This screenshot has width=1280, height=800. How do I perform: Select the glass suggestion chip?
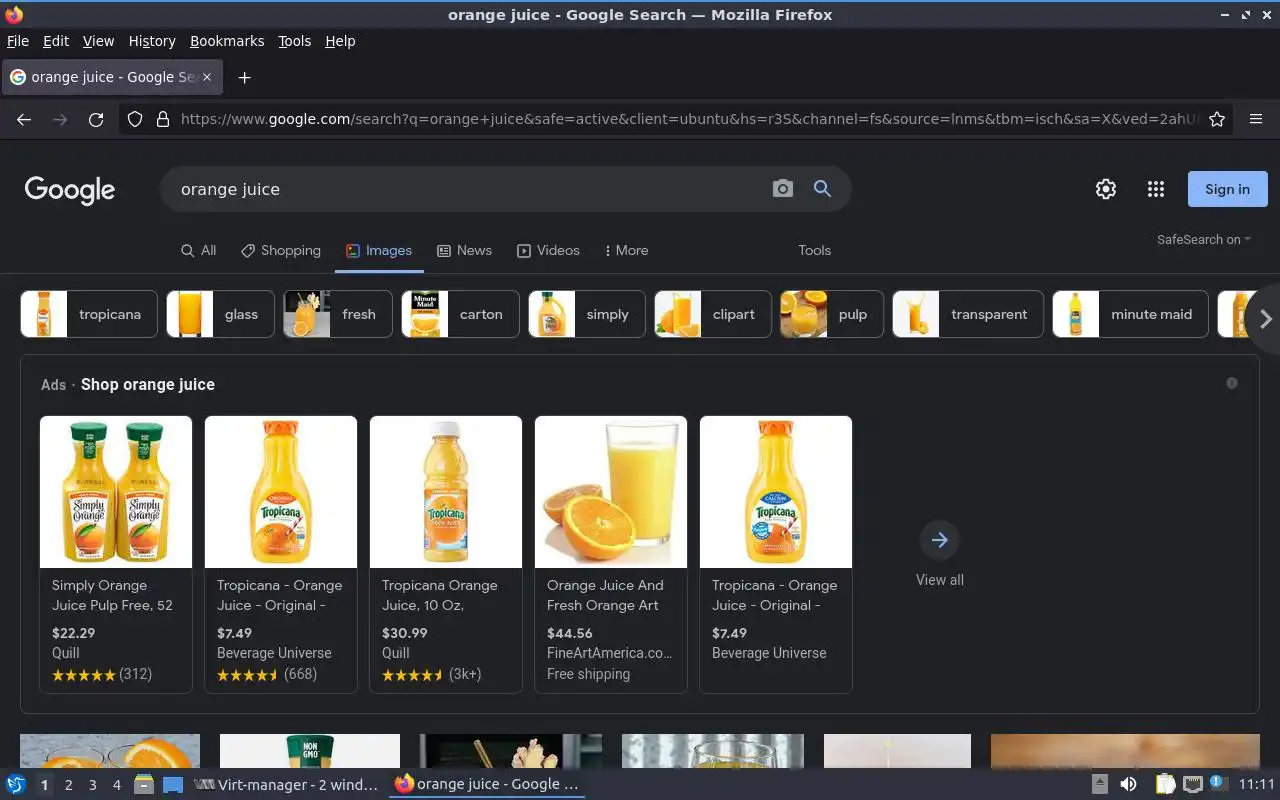[221, 314]
